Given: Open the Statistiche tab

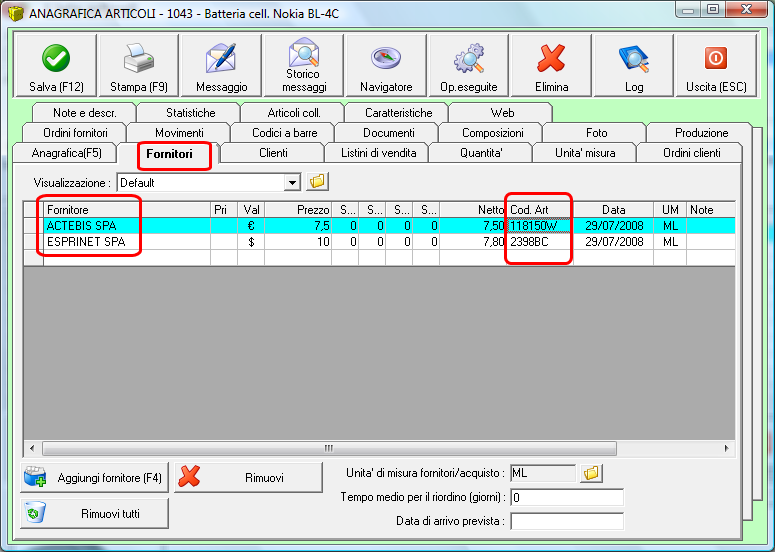Looking at the screenshot, I should pos(190,113).
